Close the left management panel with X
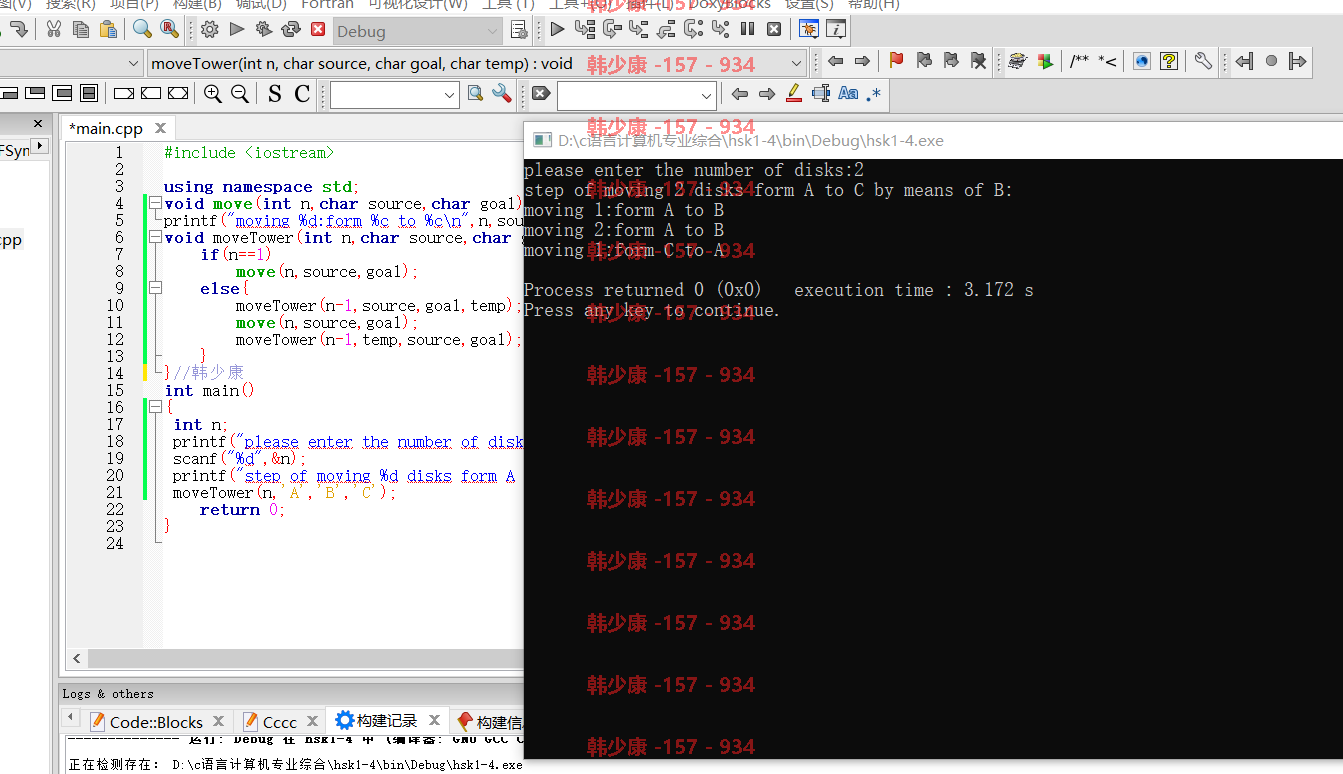Viewport: 1343px width, 774px height. coord(38,124)
